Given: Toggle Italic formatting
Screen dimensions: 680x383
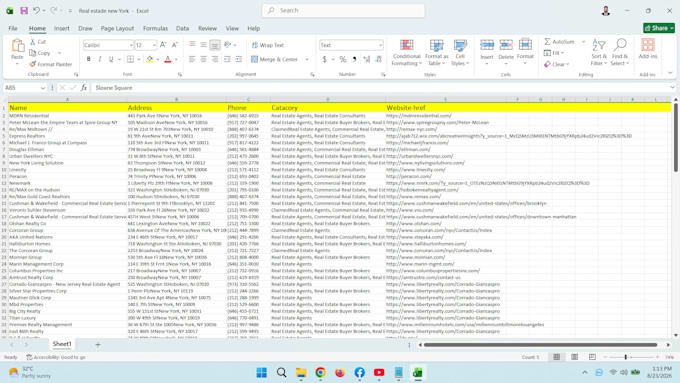Looking at the screenshot, I should coord(100,59).
